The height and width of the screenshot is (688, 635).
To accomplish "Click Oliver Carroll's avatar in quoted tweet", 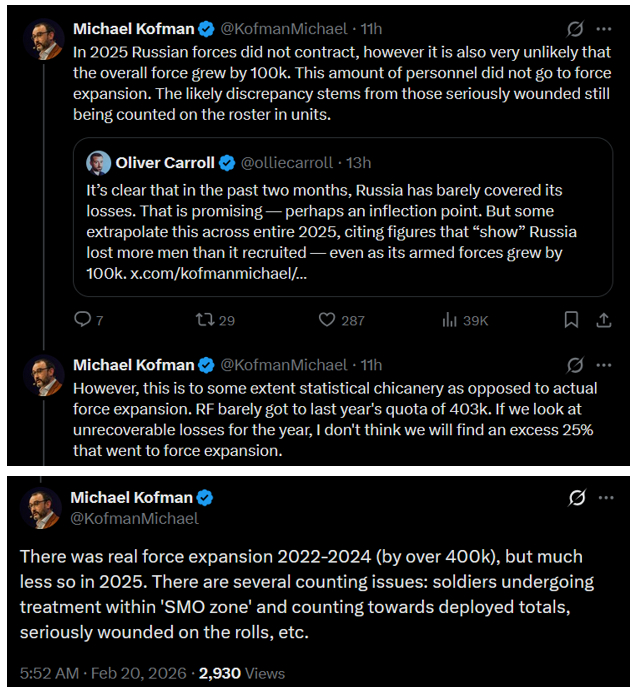I will click(99, 163).
